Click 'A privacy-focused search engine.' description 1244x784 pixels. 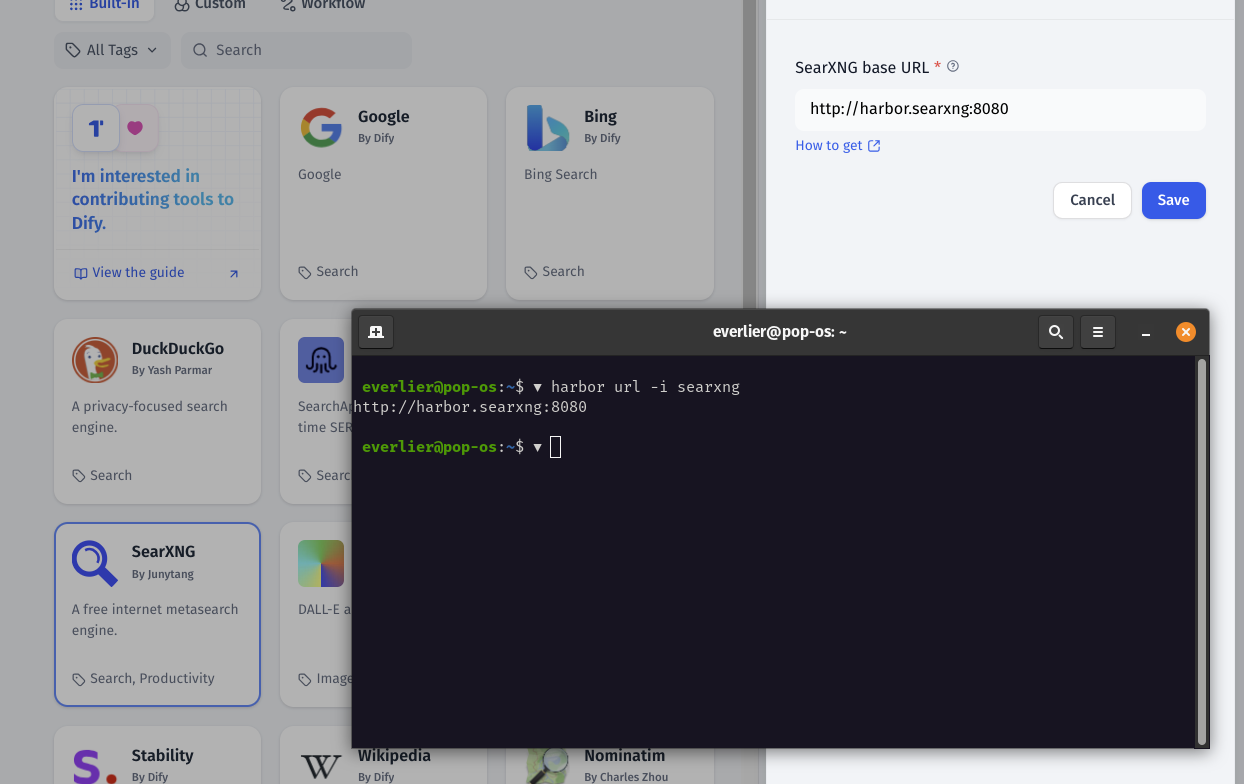click(150, 417)
